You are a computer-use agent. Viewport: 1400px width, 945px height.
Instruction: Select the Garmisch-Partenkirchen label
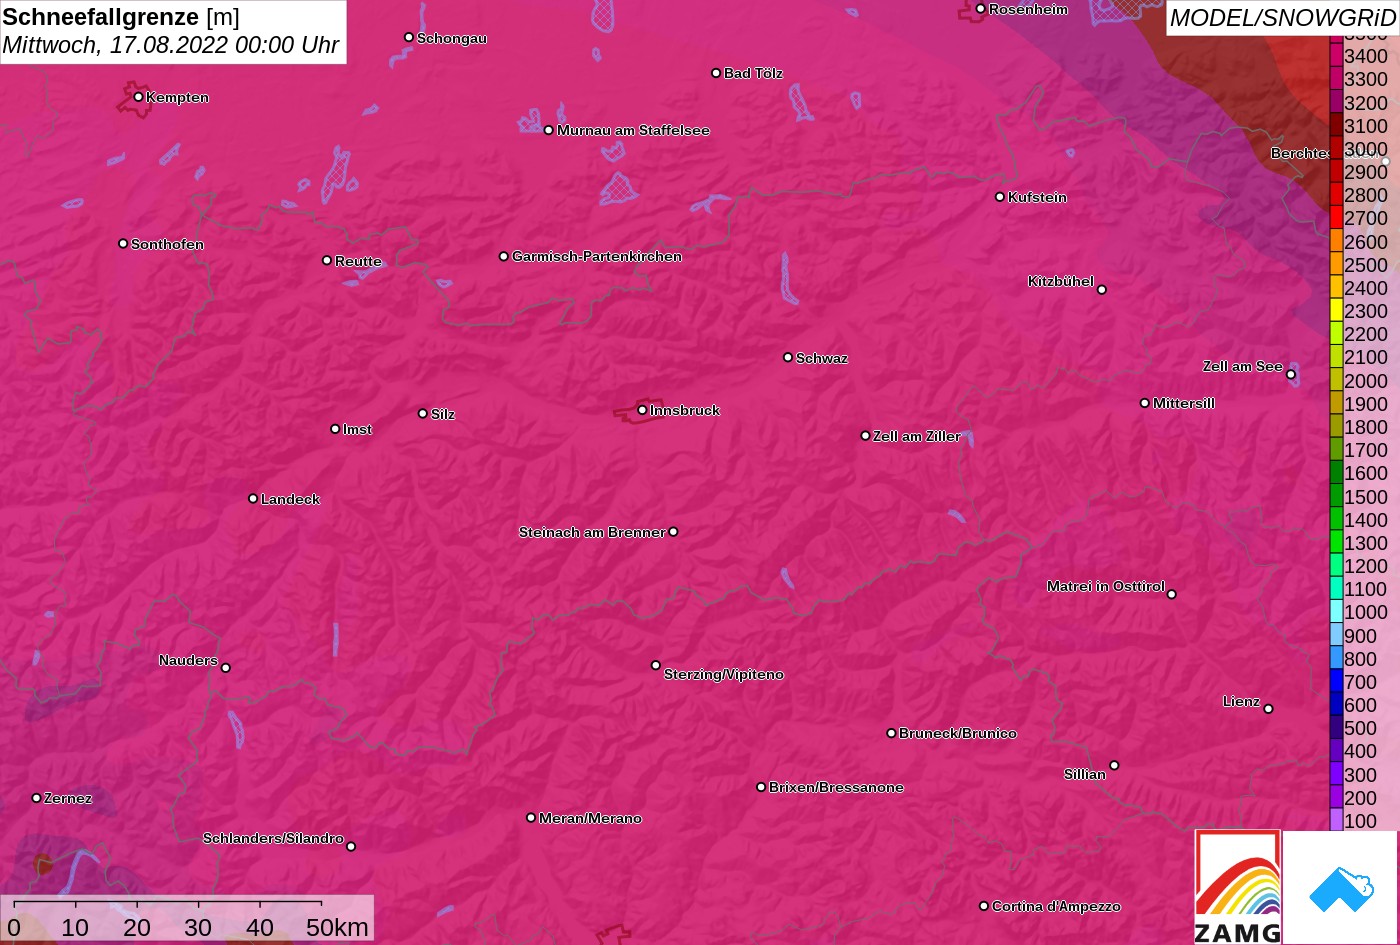tap(597, 256)
